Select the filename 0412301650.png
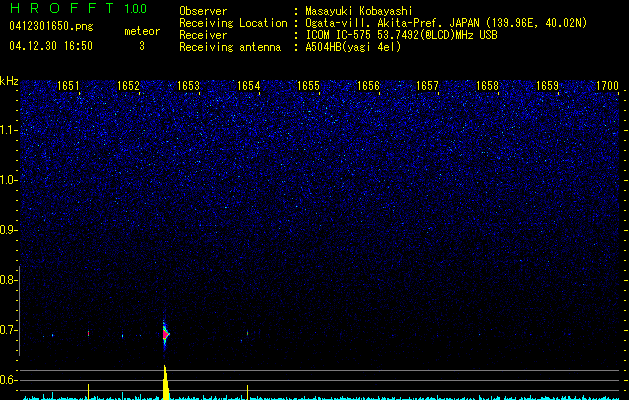Viewport: 629px width, 400px height. click(51, 27)
